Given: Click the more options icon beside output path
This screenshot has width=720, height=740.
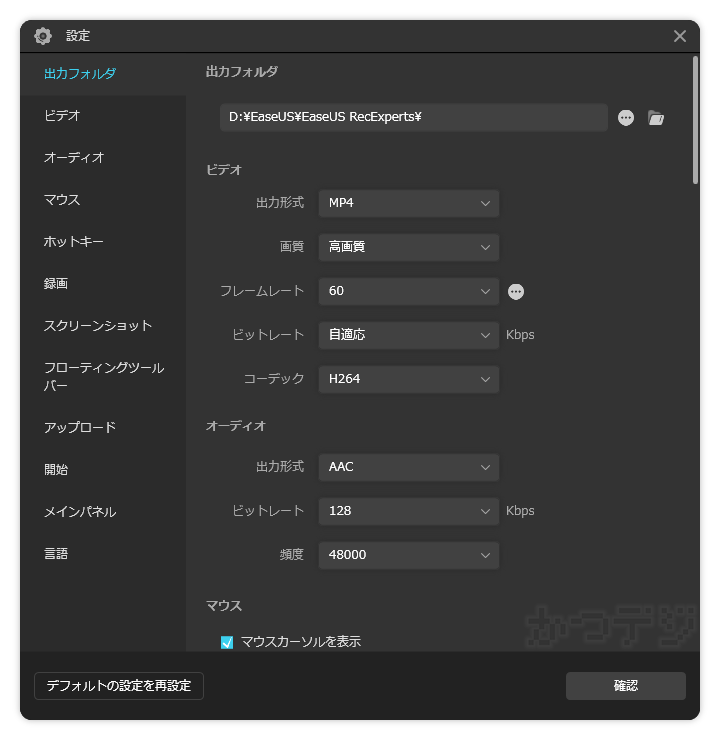Looking at the screenshot, I should [x=626, y=118].
